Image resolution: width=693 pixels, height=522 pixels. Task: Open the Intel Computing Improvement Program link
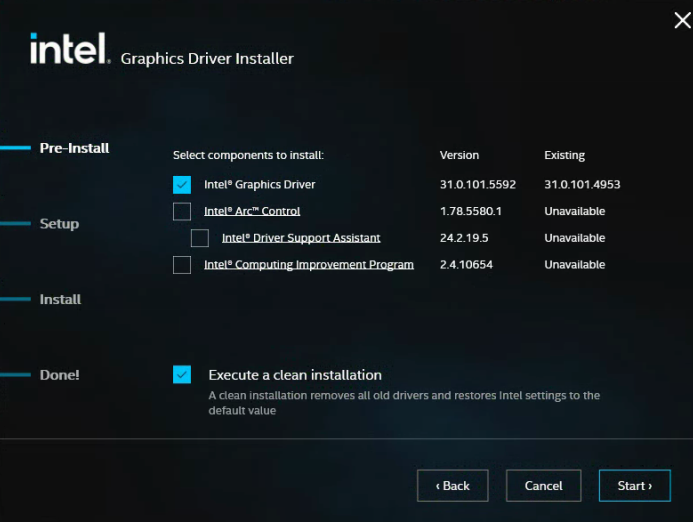click(x=309, y=265)
